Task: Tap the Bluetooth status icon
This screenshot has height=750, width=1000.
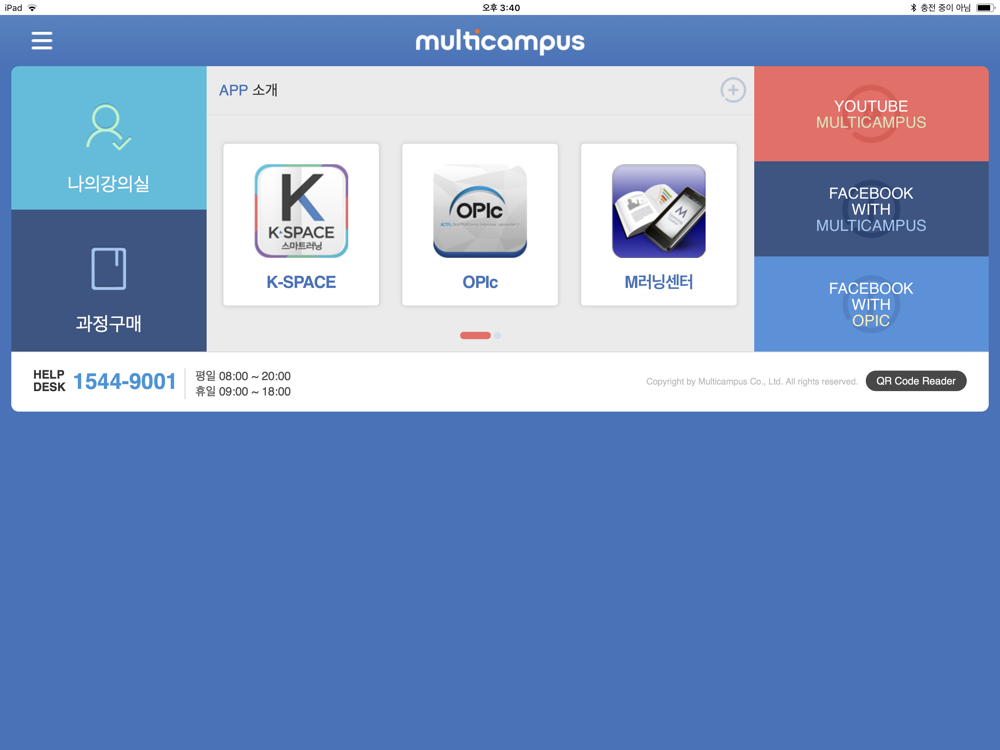Action: (913, 8)
